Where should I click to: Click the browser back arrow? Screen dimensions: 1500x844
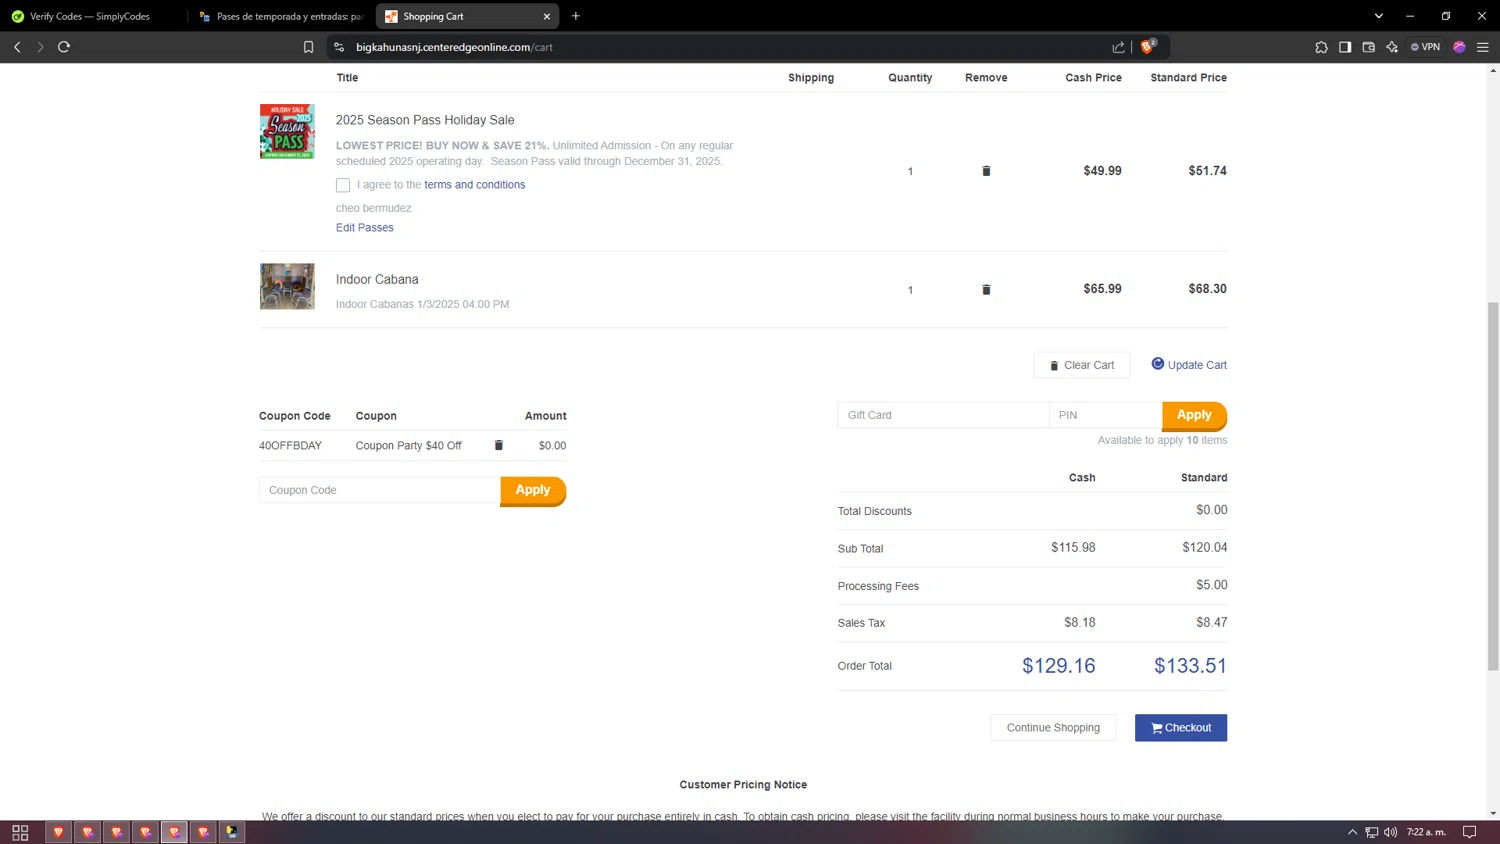tap(17, 47)
